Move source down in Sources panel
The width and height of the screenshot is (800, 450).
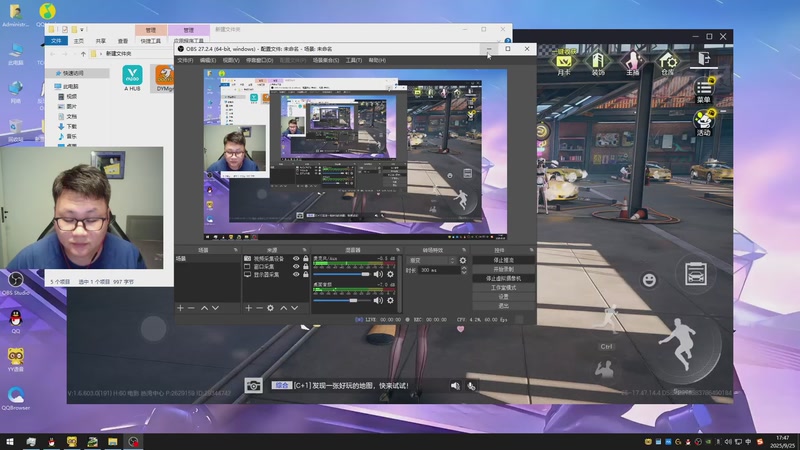click(x=294, y=308)
